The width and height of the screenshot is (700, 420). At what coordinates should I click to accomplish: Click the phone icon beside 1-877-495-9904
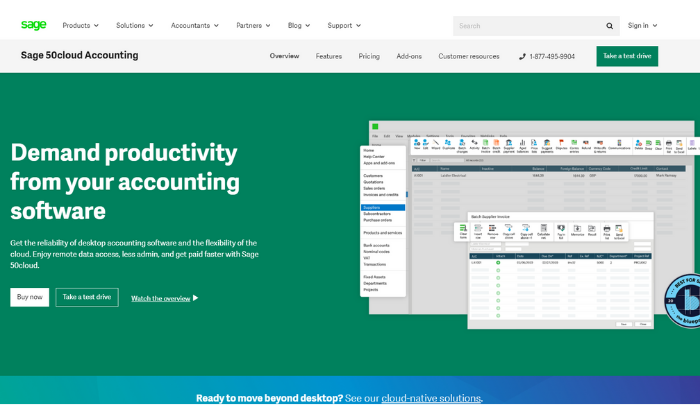(522, 57)
